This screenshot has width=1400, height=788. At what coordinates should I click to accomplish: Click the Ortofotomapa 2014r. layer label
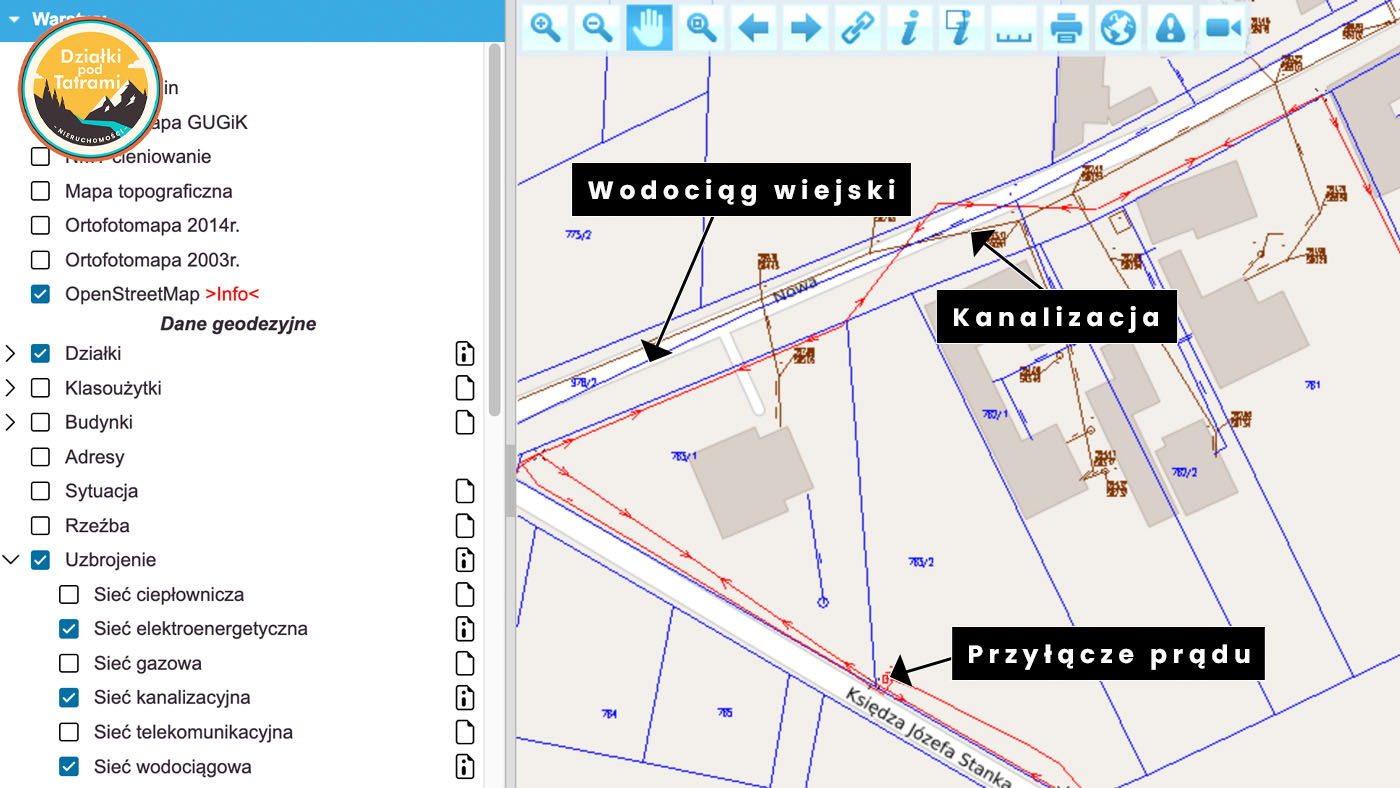pos(152,226)
